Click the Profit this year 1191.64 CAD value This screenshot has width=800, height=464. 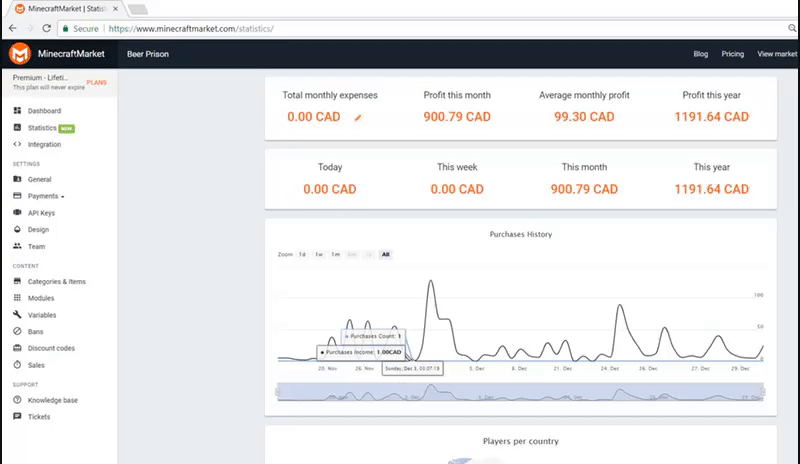pyautogui.click(x=711, y=117)
